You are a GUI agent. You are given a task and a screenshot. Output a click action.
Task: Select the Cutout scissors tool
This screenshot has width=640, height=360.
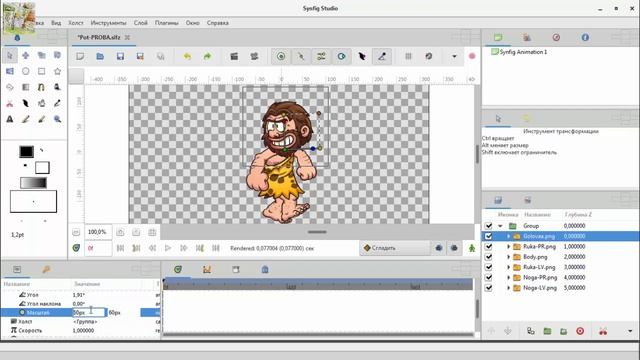pyautogui.click(x=10, y=103)
